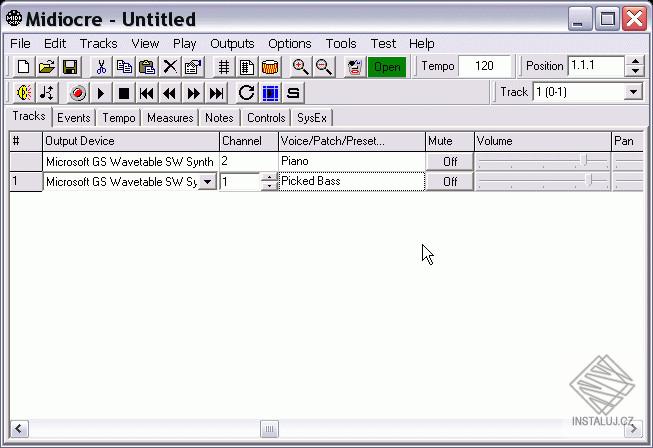Stop playback with the square button

pos(124,92)
